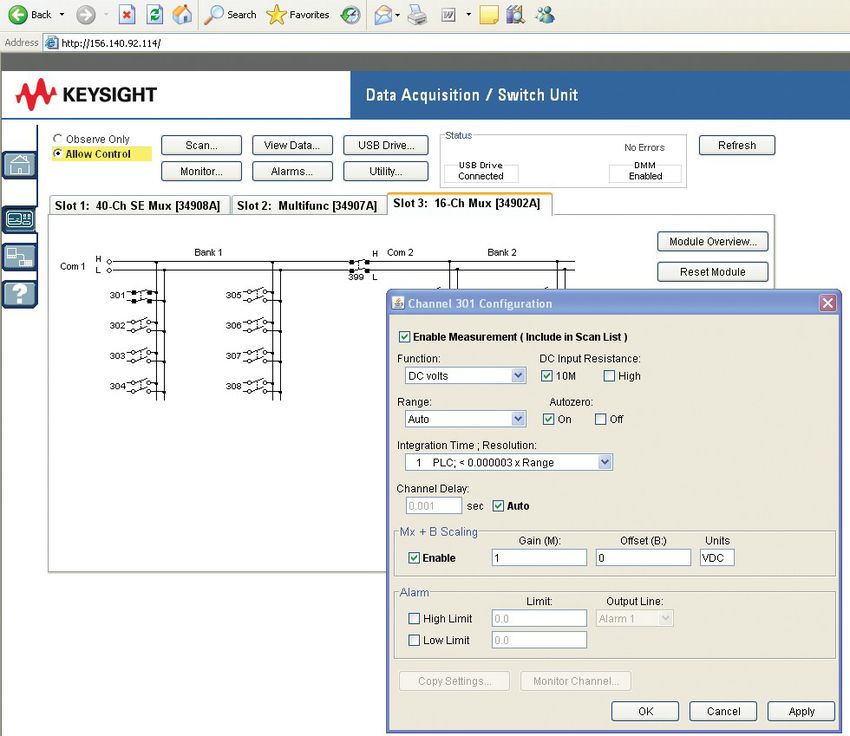Open the browser Back history dropdown arrow
This screenshot has width=850, height=736.
(62, 15)
